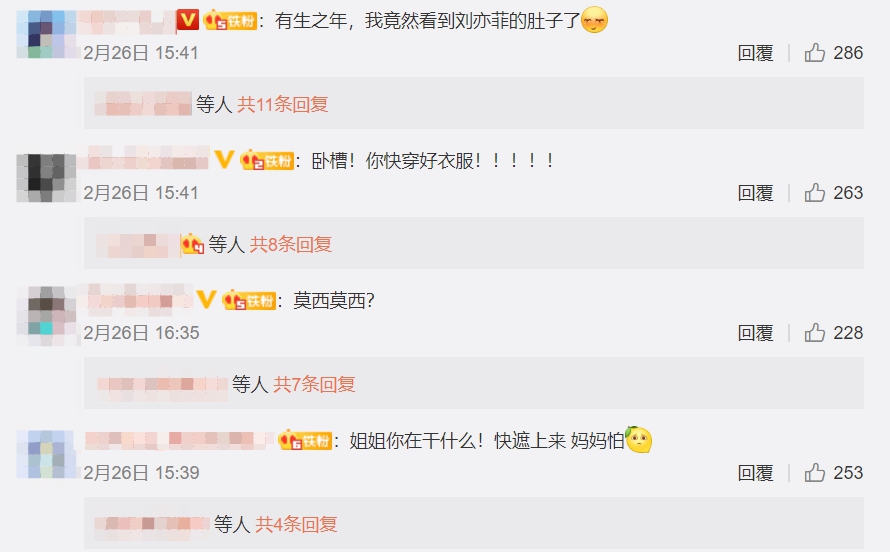Open the third commenter's avatar

[x=47, y=316]
